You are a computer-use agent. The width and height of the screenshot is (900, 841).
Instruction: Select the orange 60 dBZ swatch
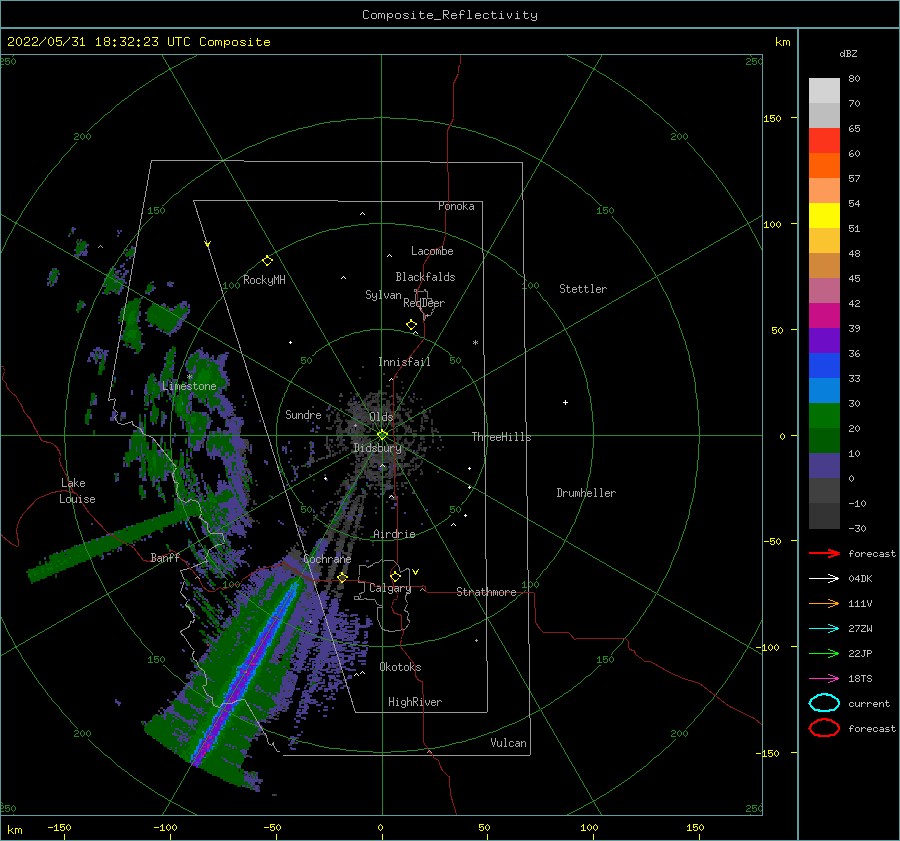824,165
